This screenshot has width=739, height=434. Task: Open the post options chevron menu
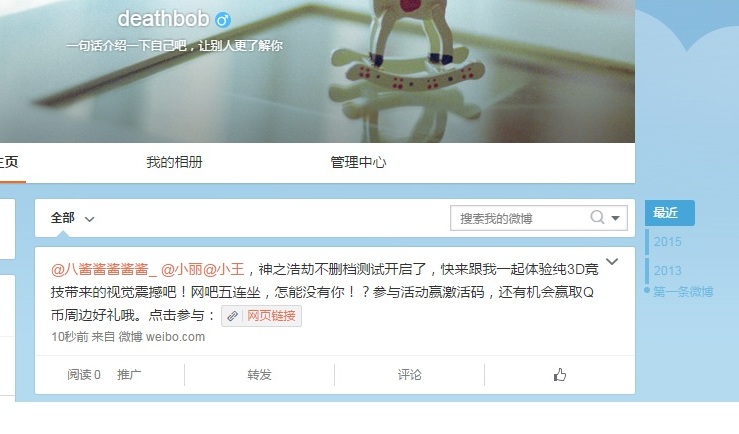click(x=612, y=262)
